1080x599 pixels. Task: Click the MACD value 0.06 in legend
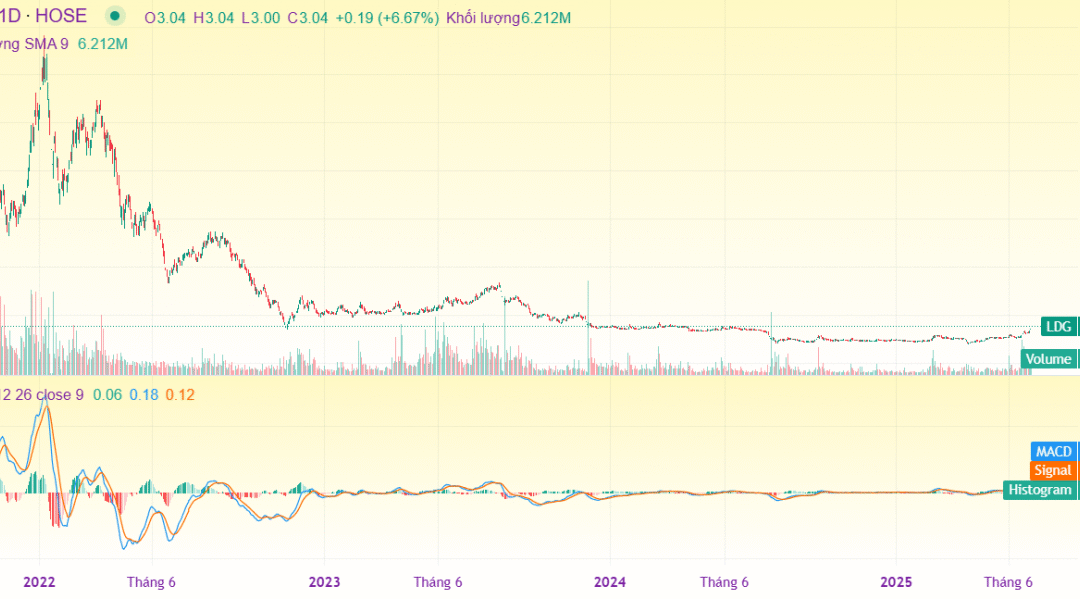(108, 395)
